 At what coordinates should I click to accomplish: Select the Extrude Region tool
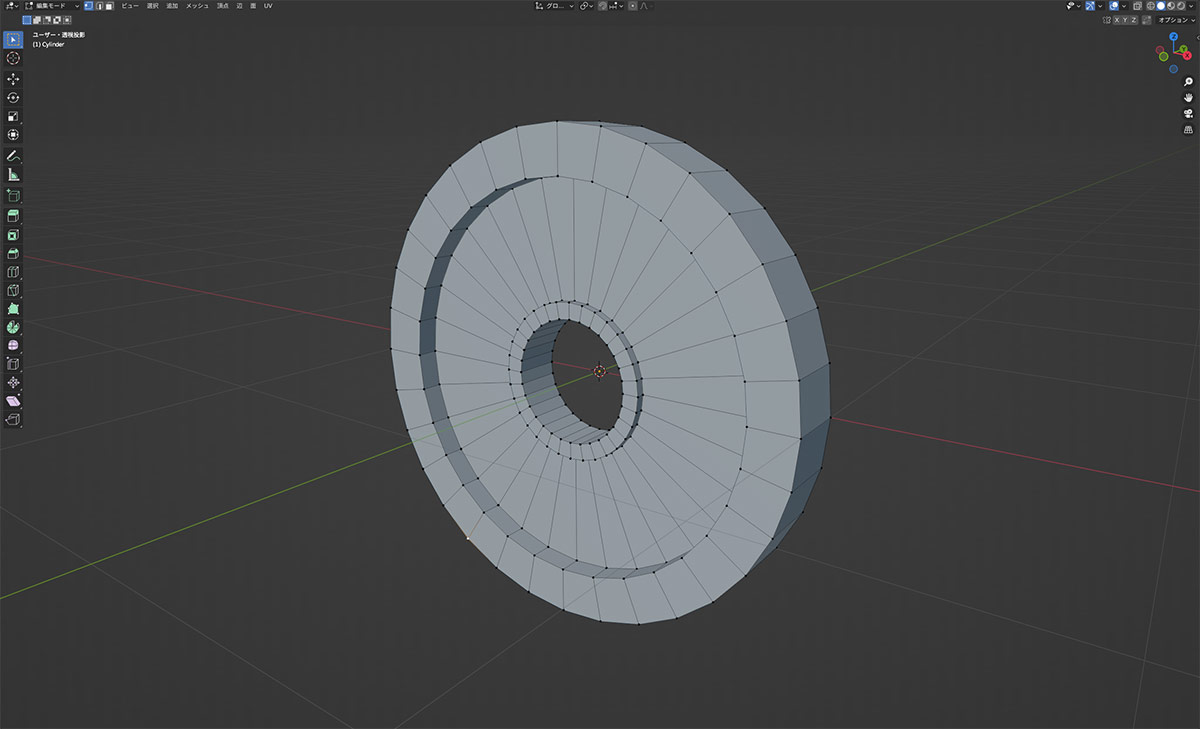click(13, 215)
